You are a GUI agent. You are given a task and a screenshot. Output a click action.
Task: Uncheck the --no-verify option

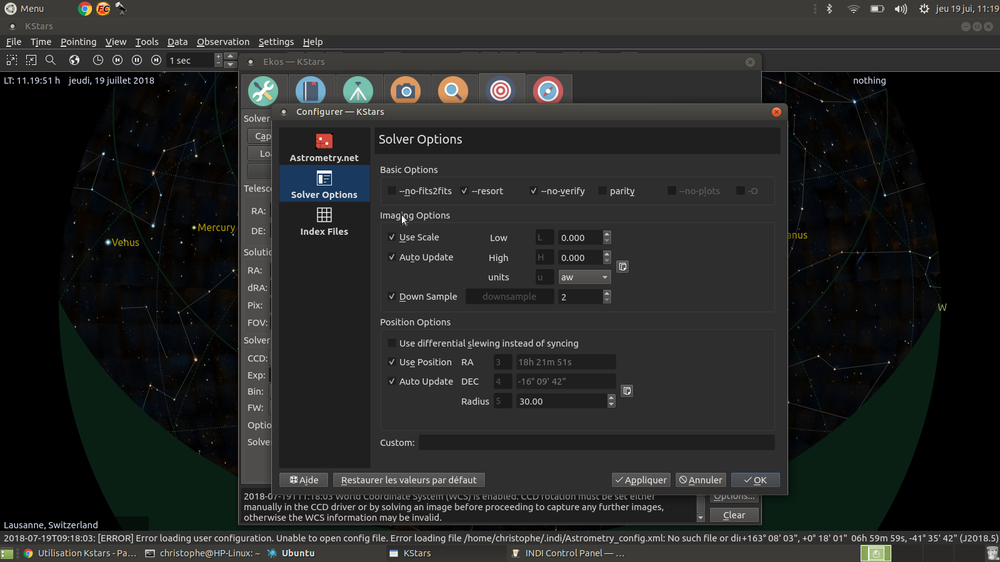tap(534, 191)
